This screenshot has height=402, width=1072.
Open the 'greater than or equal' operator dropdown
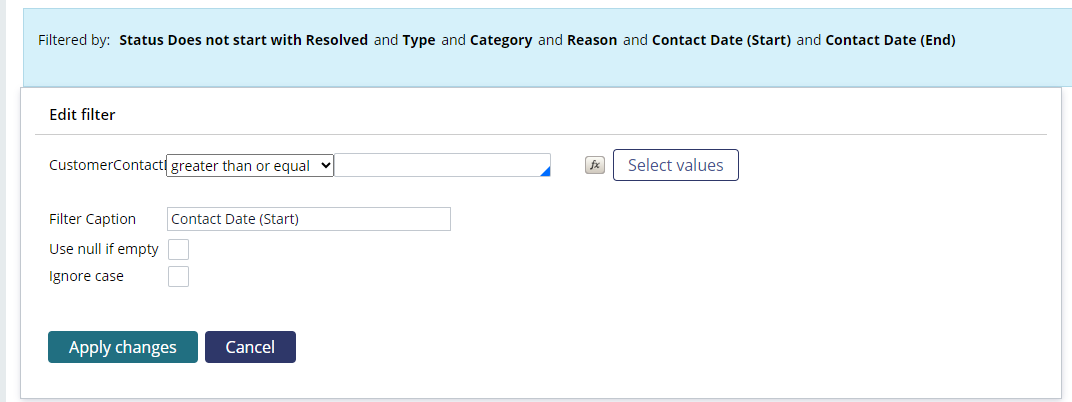[250, 165]
